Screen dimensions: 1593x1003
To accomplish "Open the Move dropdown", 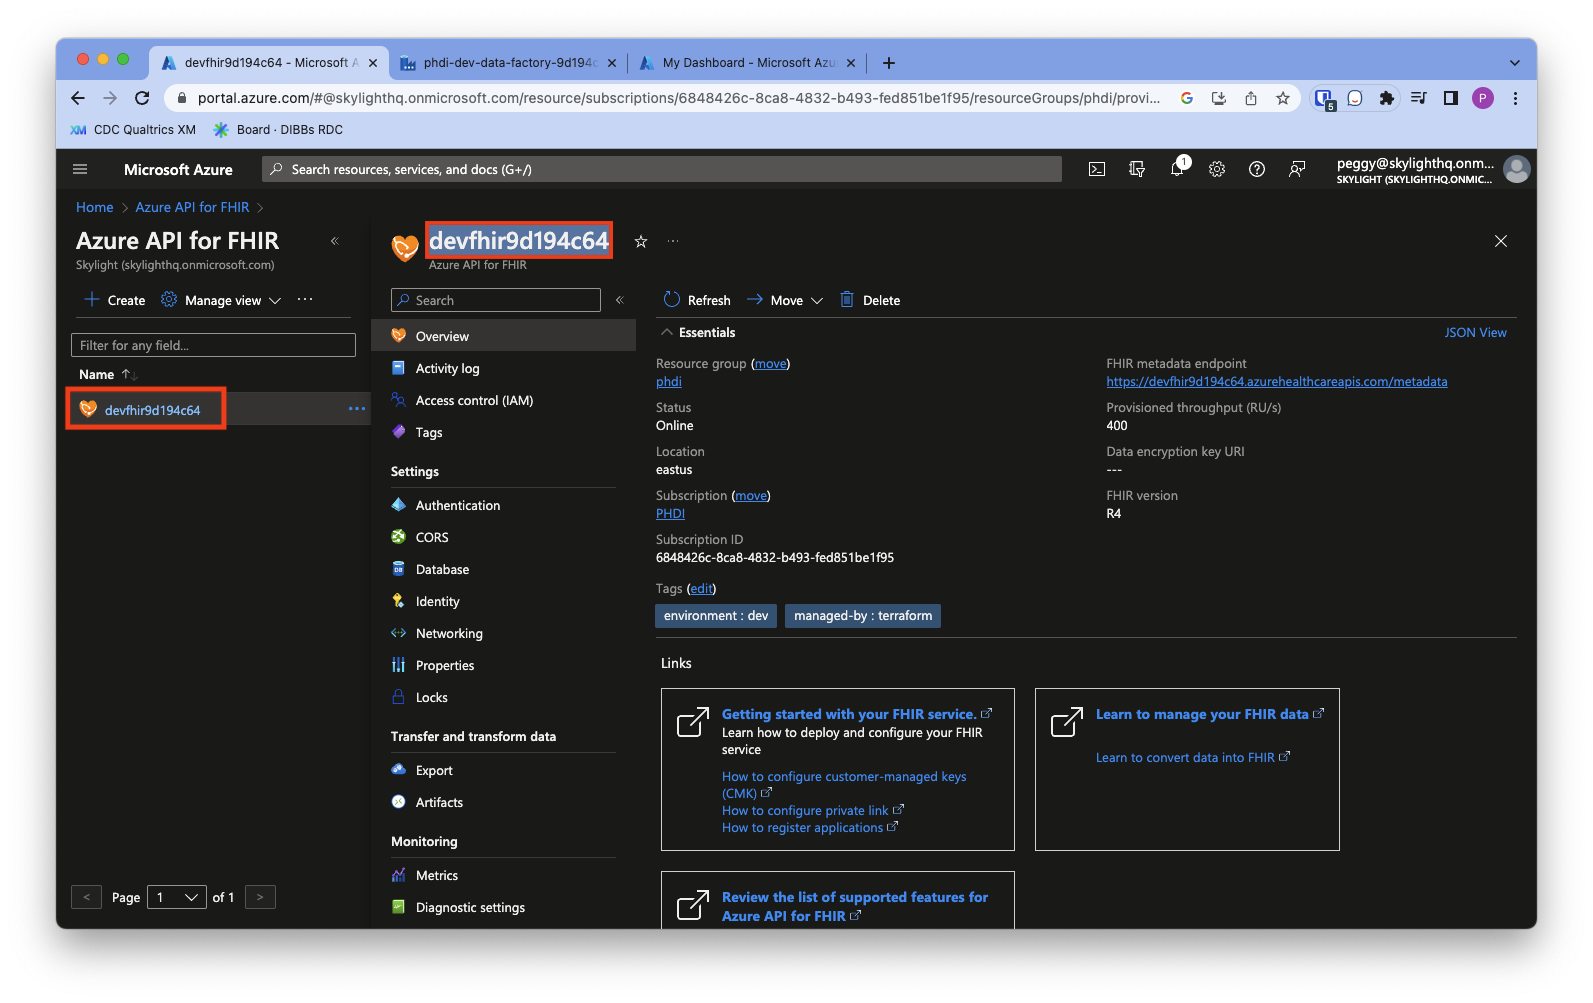I will [x=785, y=300].
